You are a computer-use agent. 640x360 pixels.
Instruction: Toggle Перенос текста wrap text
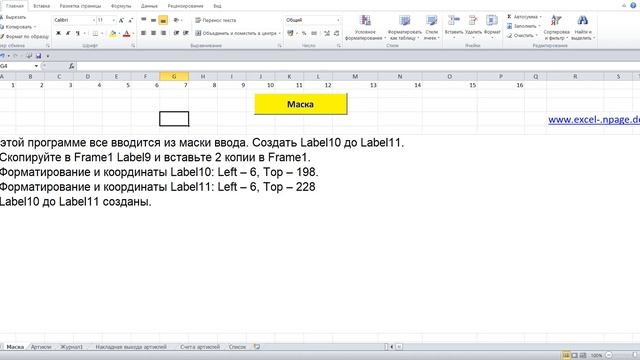216,20
